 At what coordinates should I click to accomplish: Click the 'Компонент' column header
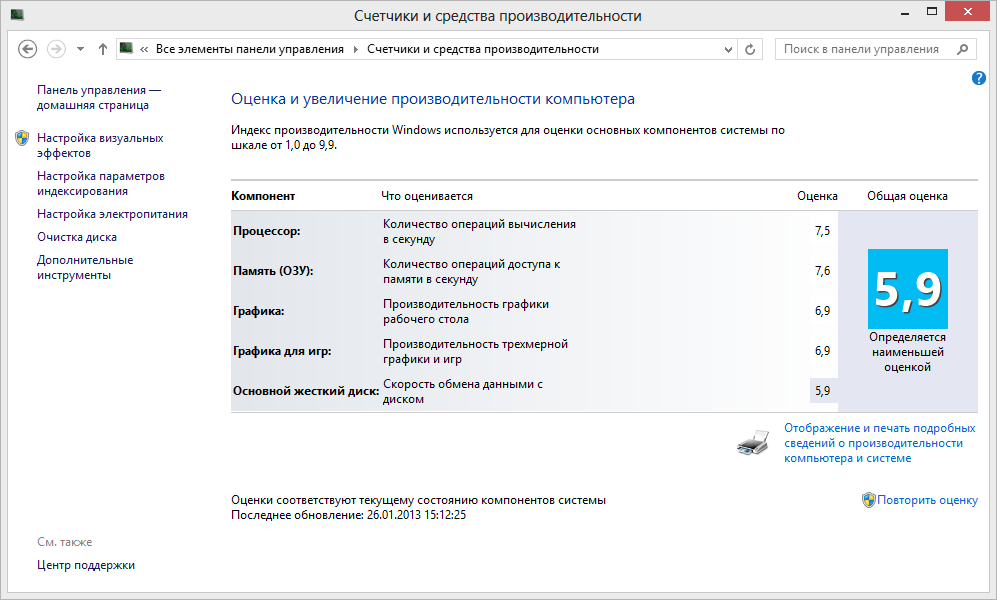click(263, 196)
